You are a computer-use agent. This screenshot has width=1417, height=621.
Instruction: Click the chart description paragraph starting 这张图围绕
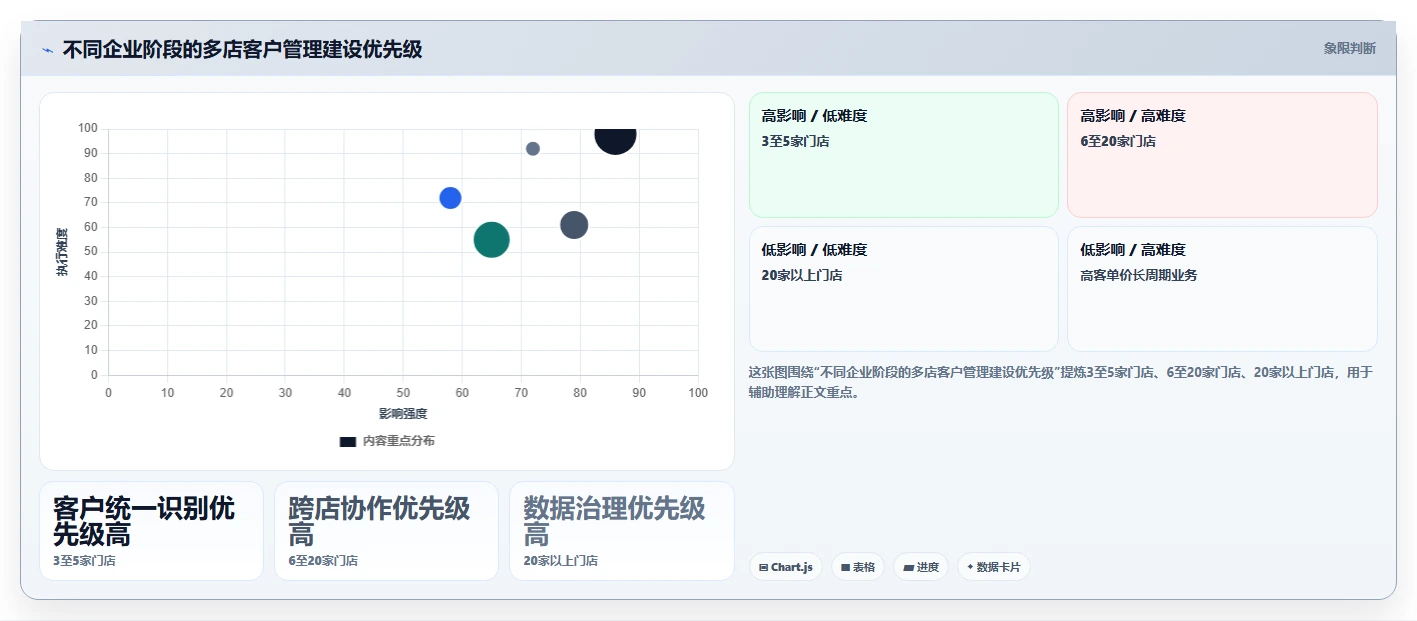point(1061,382)
